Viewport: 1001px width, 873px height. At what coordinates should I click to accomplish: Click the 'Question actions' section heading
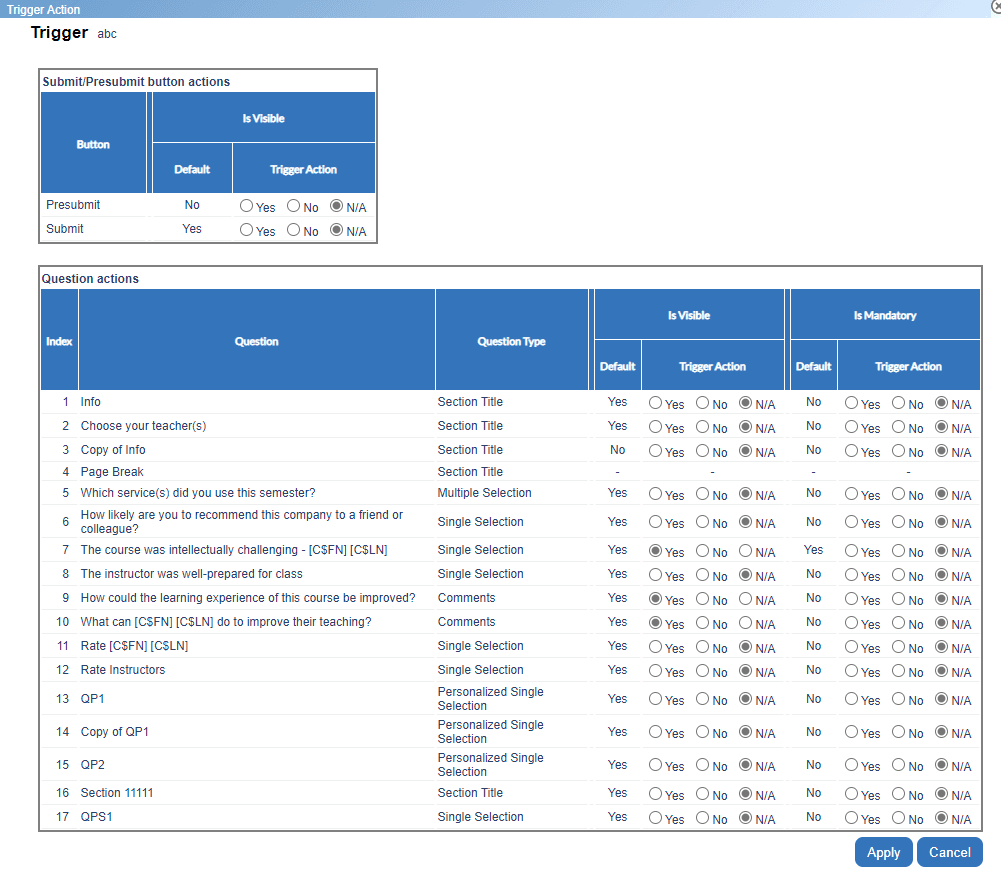click(x=90, y=278)
